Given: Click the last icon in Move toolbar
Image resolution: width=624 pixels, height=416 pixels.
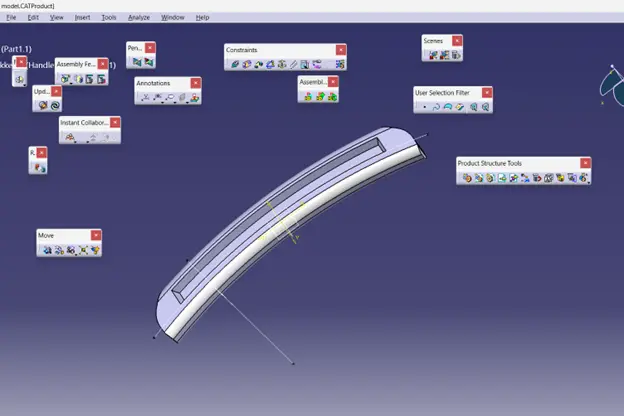Looking at the screenshot, I should [95, 250].
